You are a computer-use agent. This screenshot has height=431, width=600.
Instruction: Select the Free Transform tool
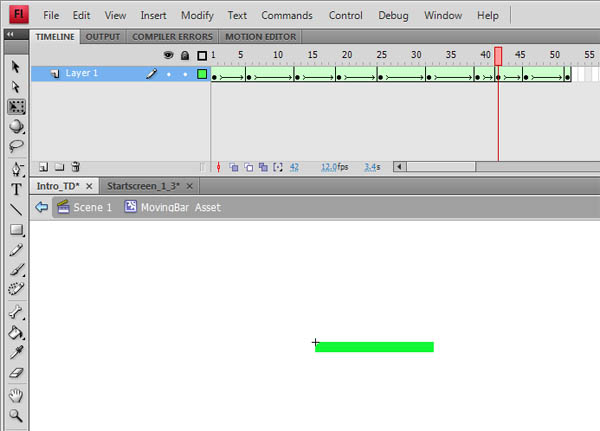pyautogui.click(x=16, y=107)
